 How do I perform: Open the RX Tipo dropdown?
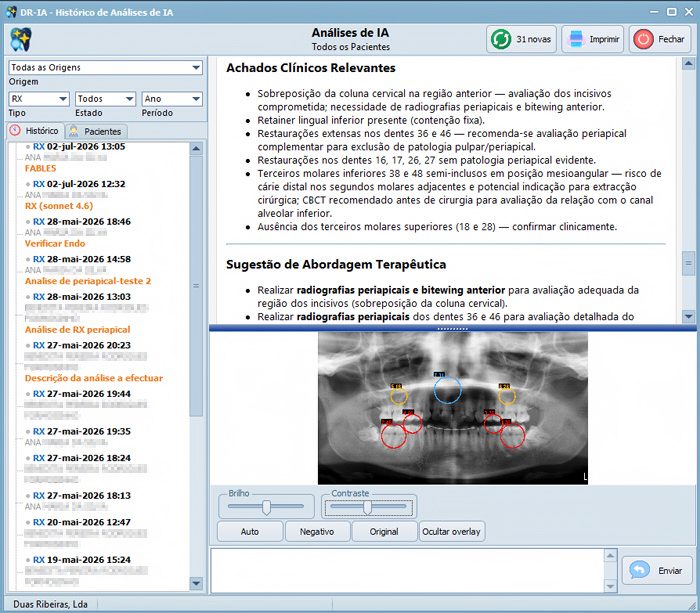pos(39,99)
